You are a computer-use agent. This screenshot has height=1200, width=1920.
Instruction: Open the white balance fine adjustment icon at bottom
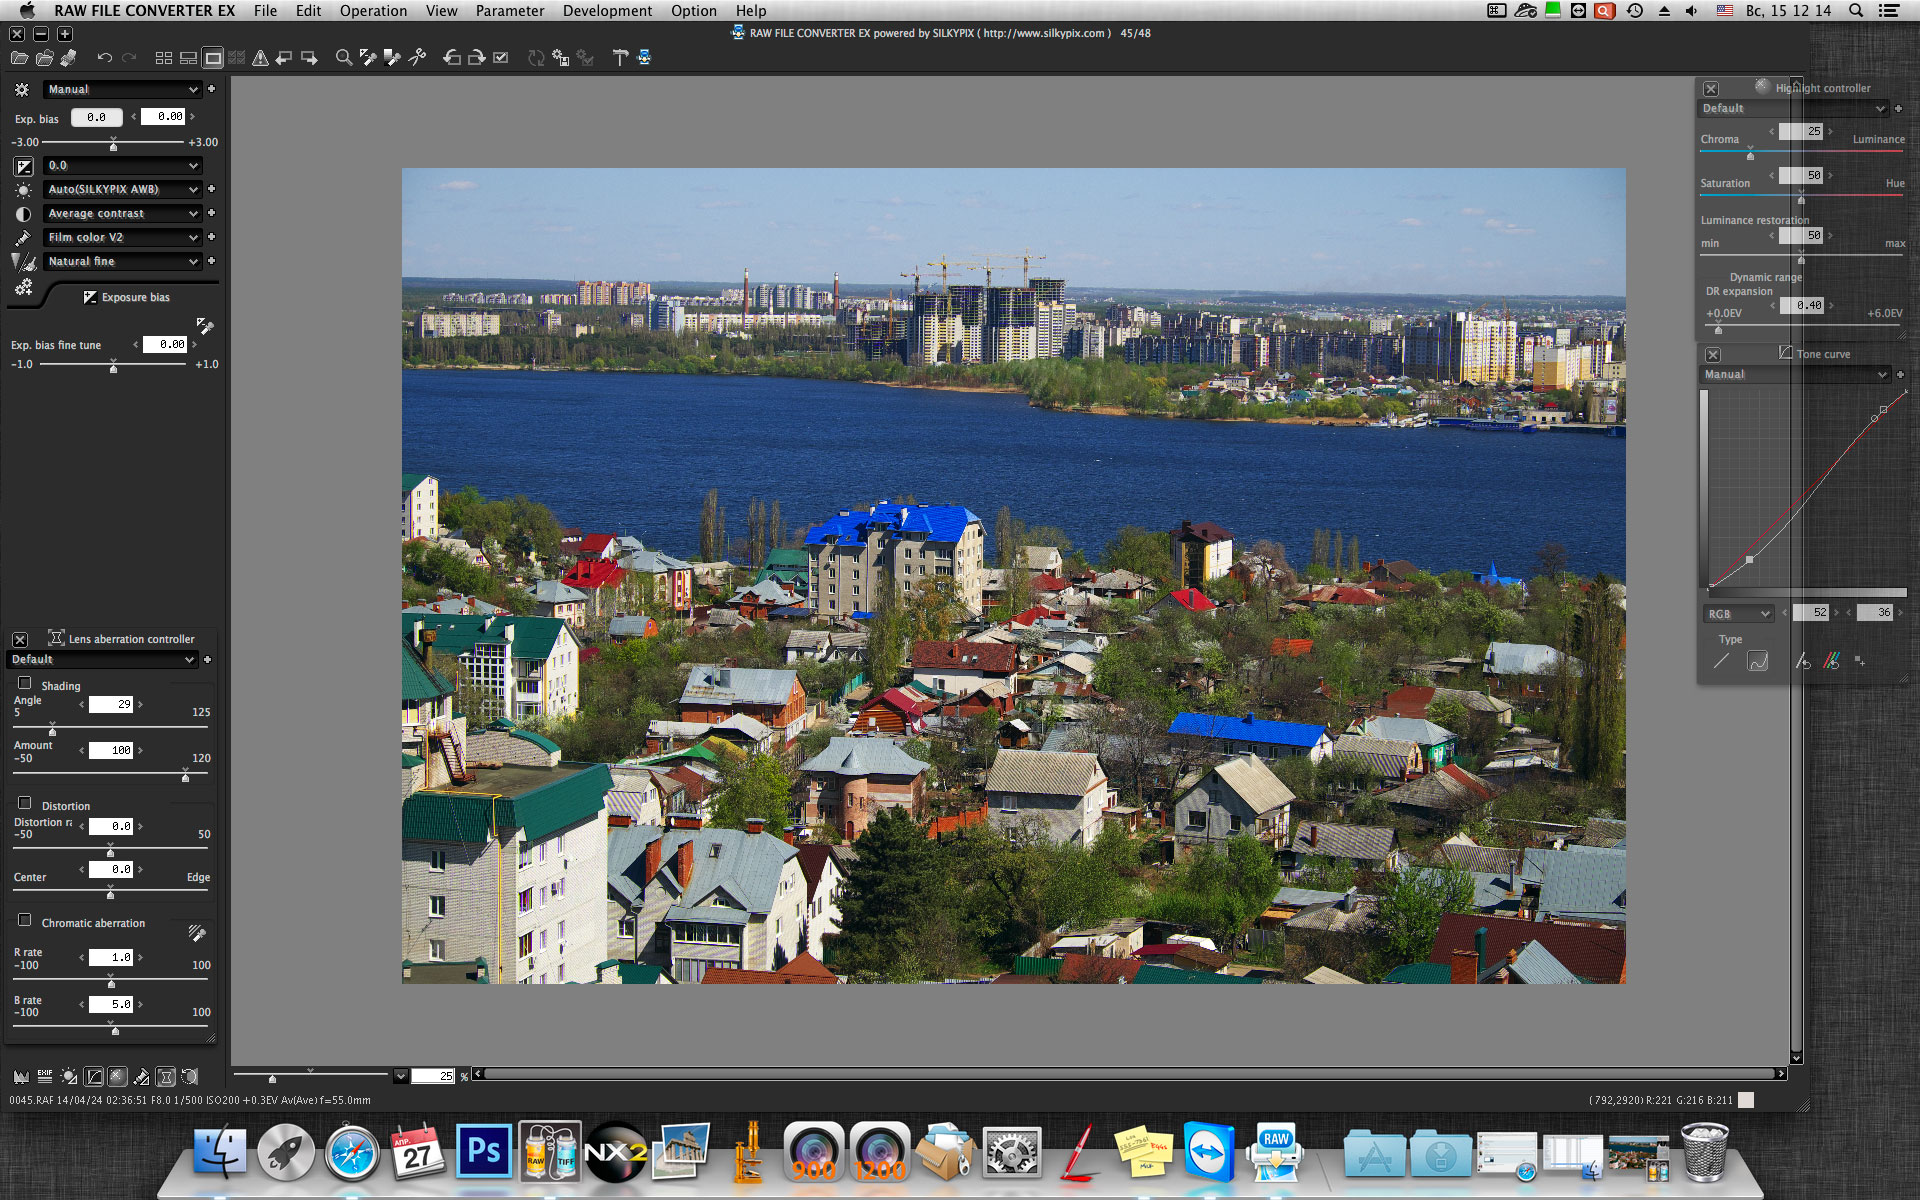pyautogui.click(x=69, y=1077)
